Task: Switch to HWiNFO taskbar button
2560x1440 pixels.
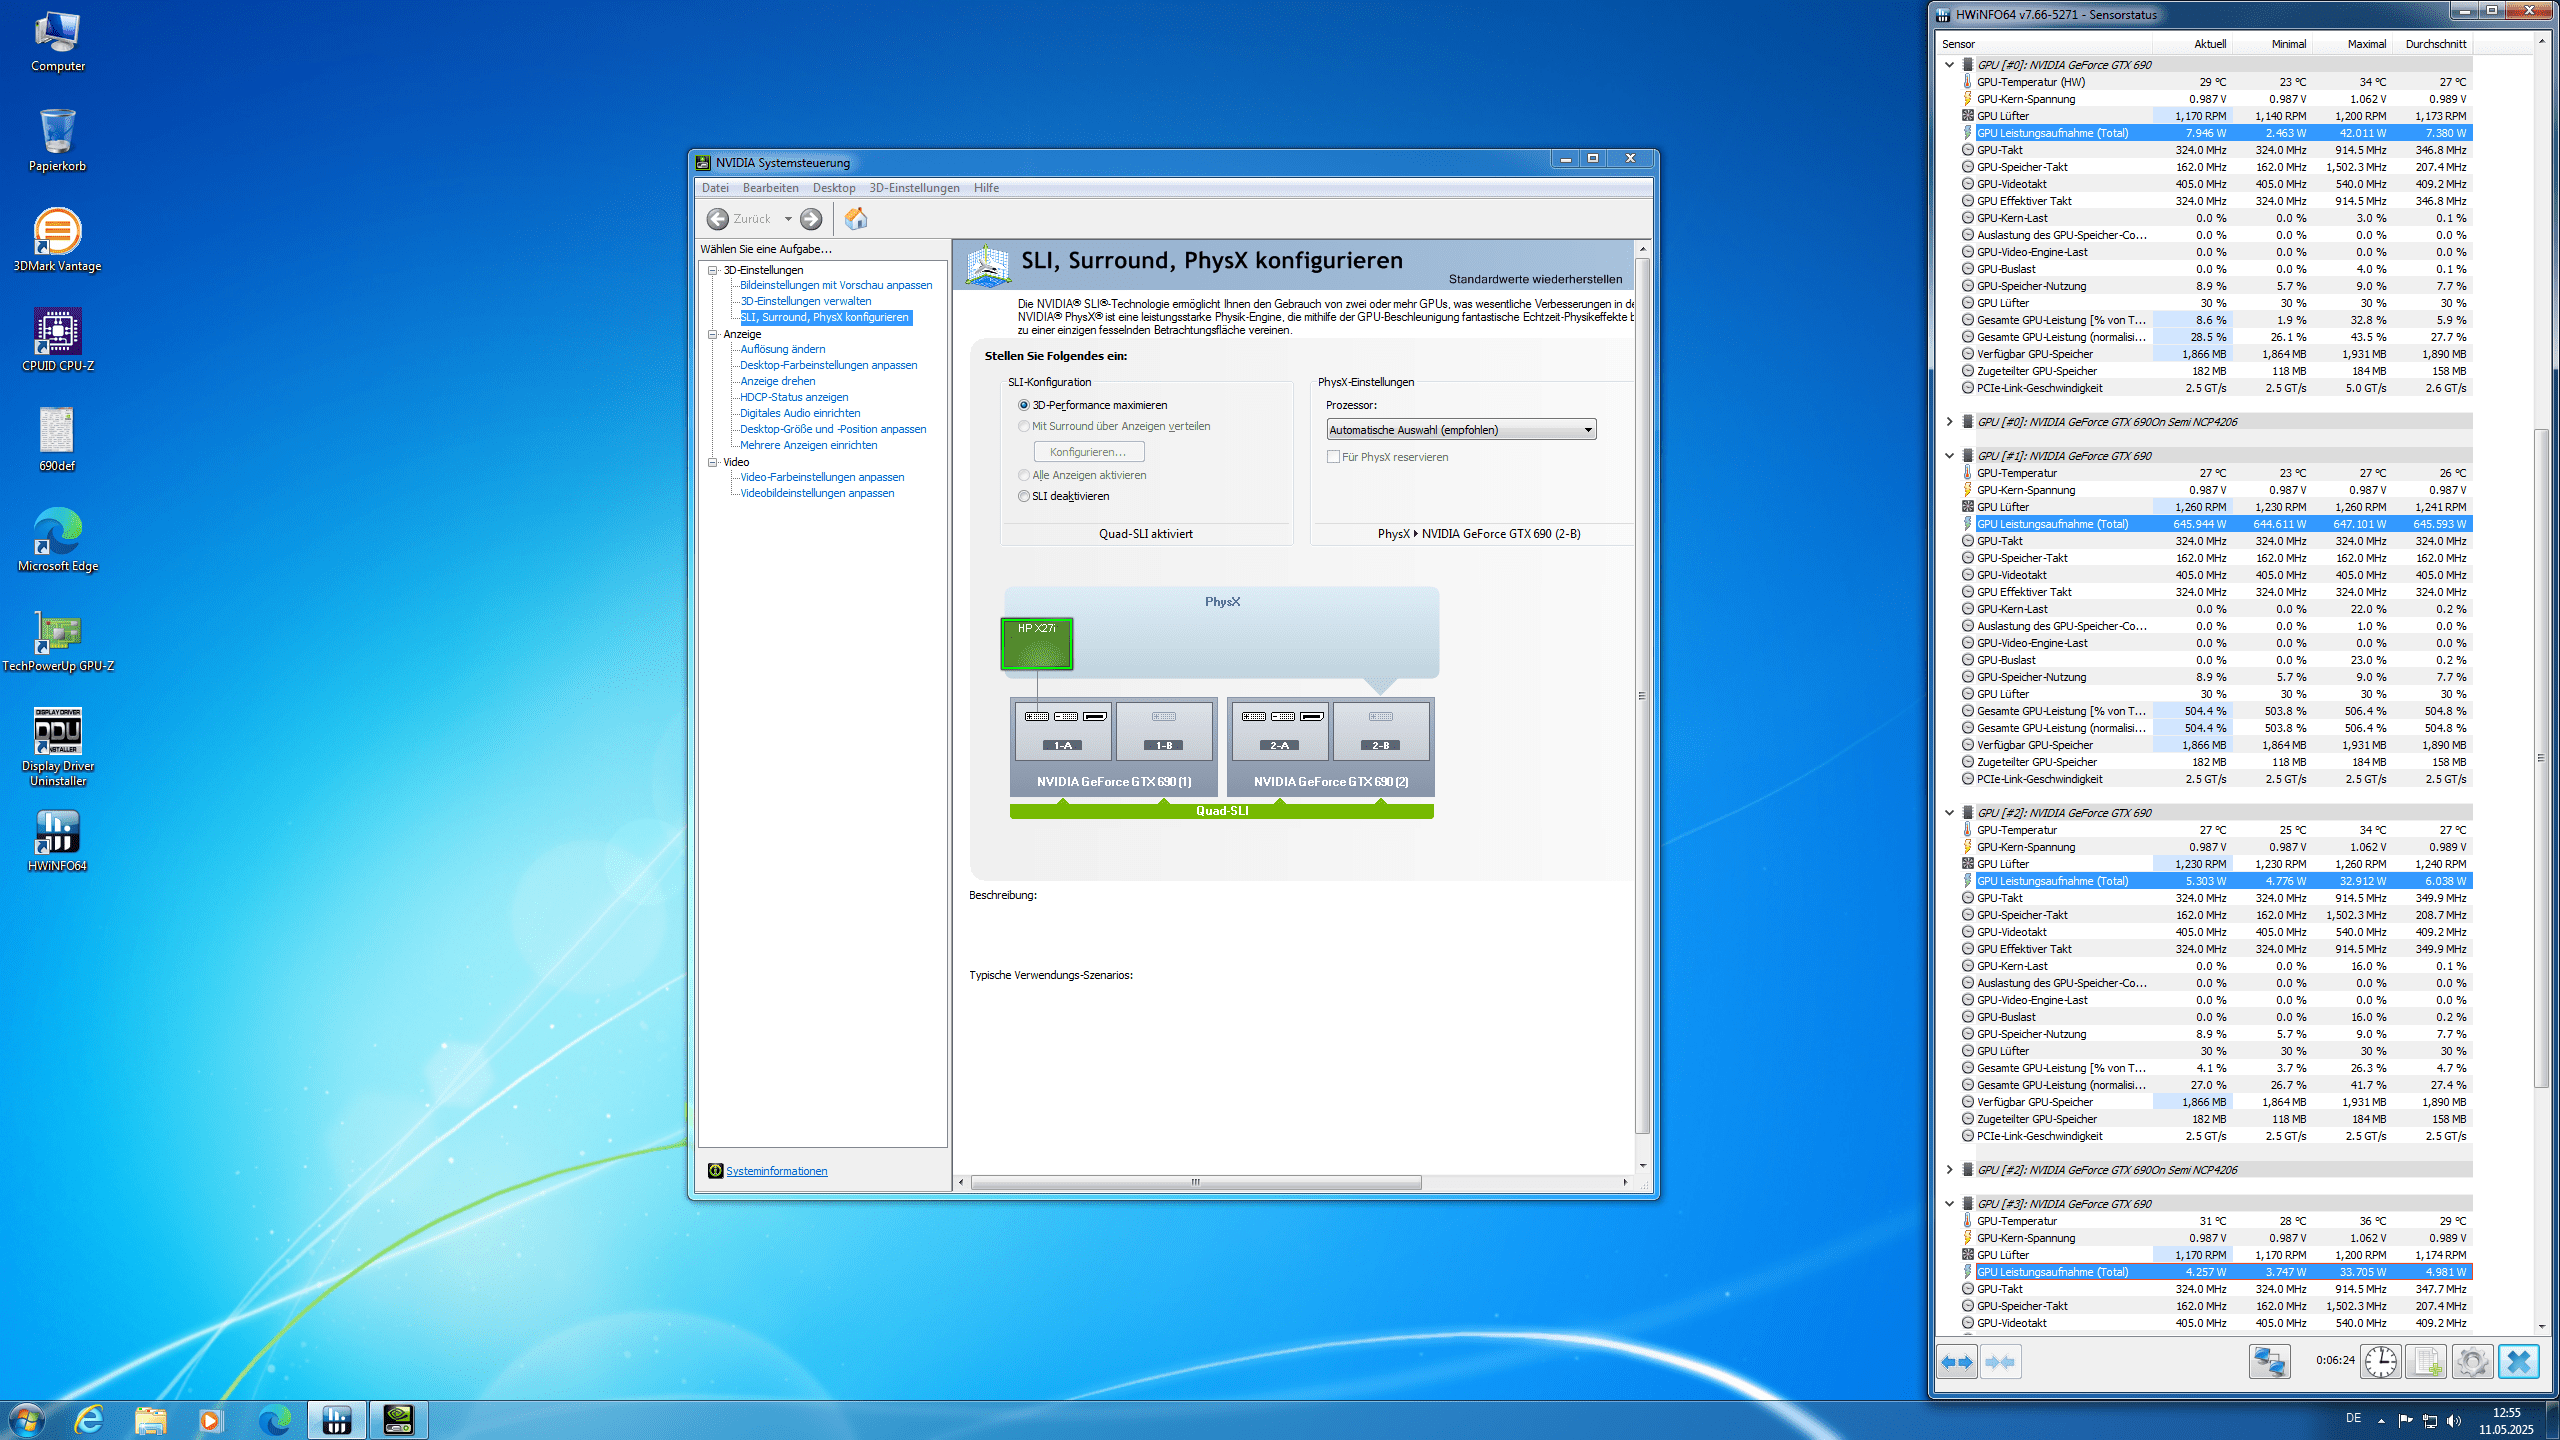Action: 337,1420
